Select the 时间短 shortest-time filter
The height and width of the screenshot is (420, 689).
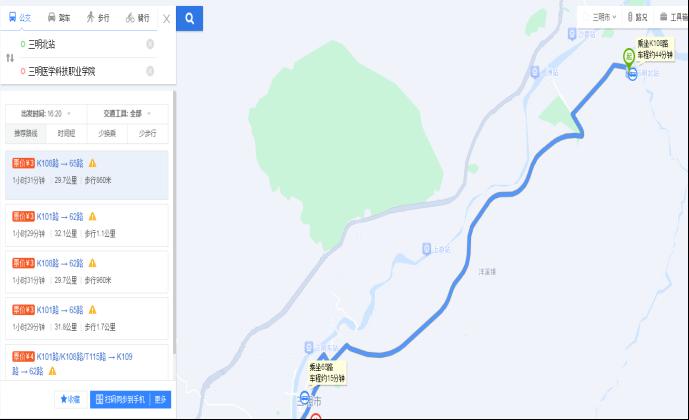coord(66,134)
